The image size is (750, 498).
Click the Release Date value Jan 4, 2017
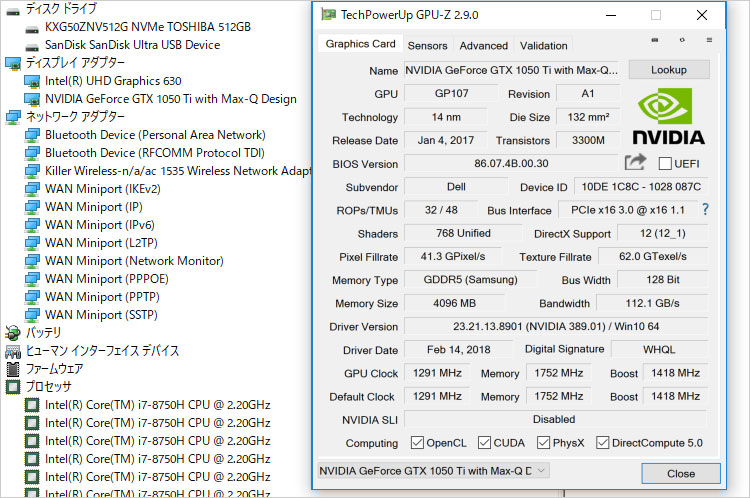(445, 140)
